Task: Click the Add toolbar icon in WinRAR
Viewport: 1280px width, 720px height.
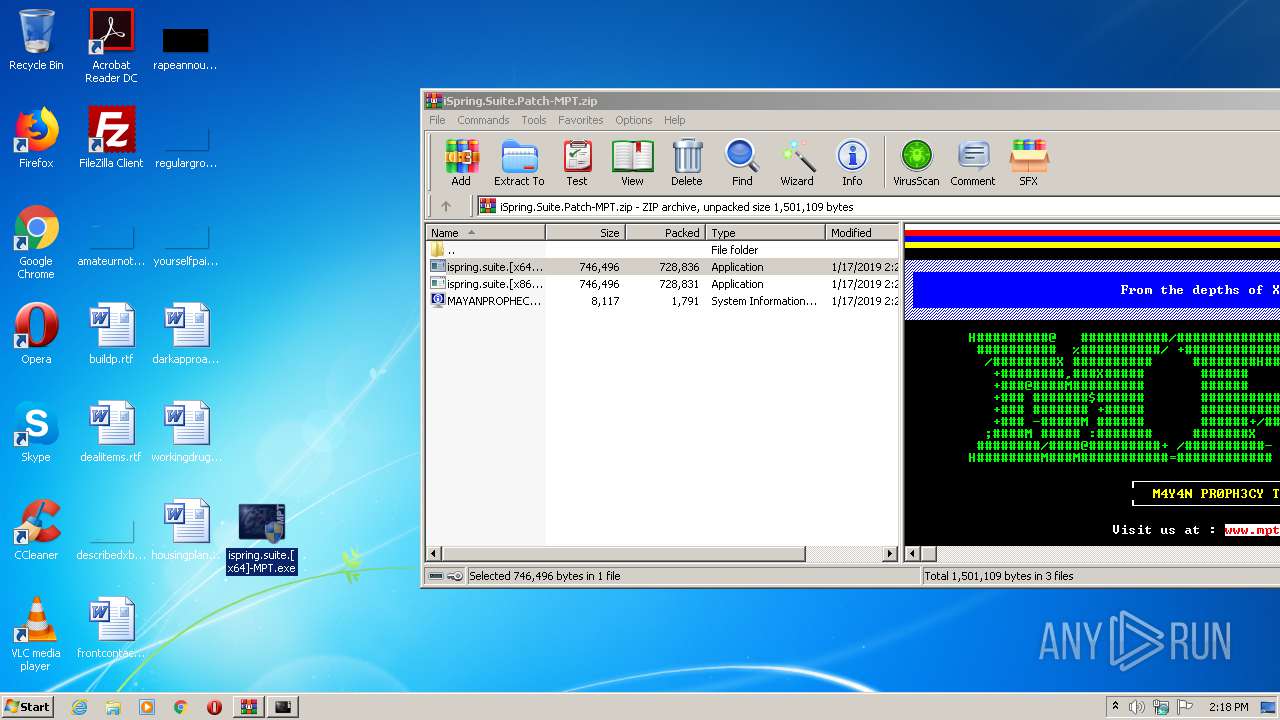Action: tap(461, 163)
